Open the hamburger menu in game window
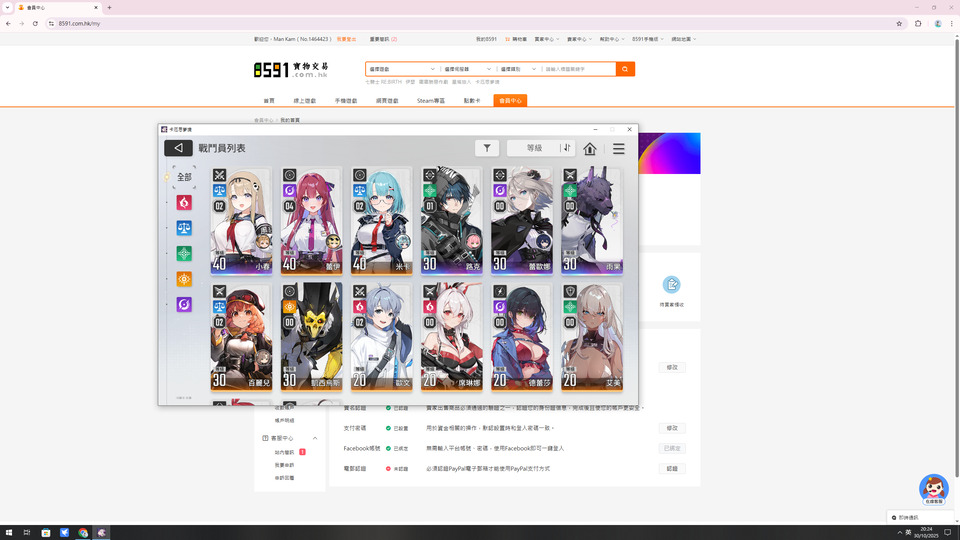Viewport: 960px width, 540px height. 619,148
